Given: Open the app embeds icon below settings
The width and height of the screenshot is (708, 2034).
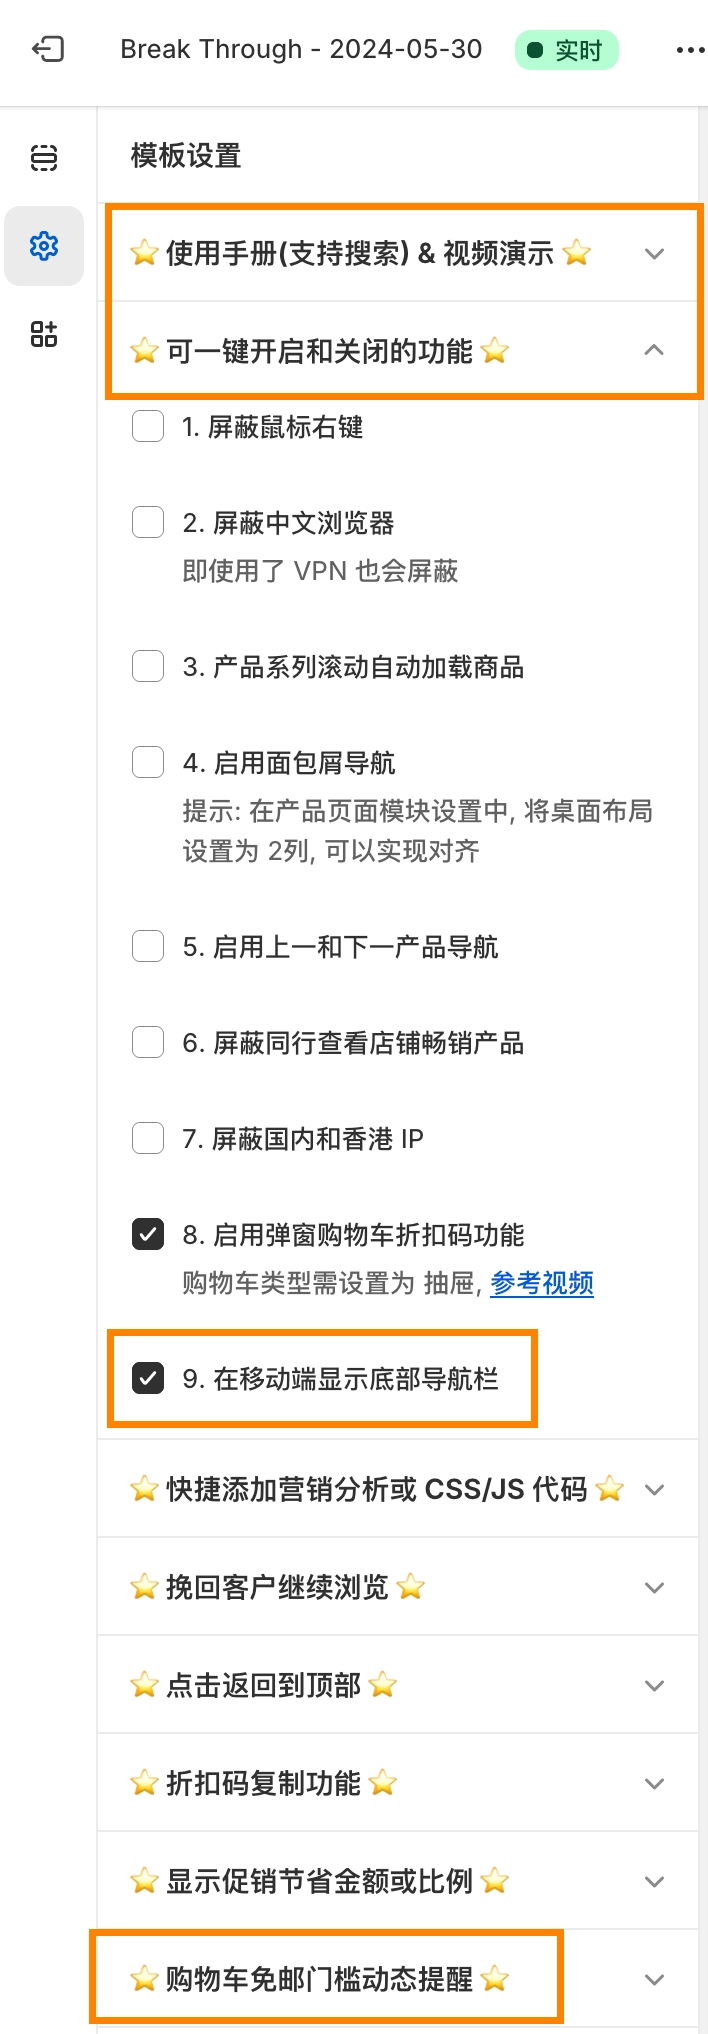Looking at the screenshot, I should 43,334.
